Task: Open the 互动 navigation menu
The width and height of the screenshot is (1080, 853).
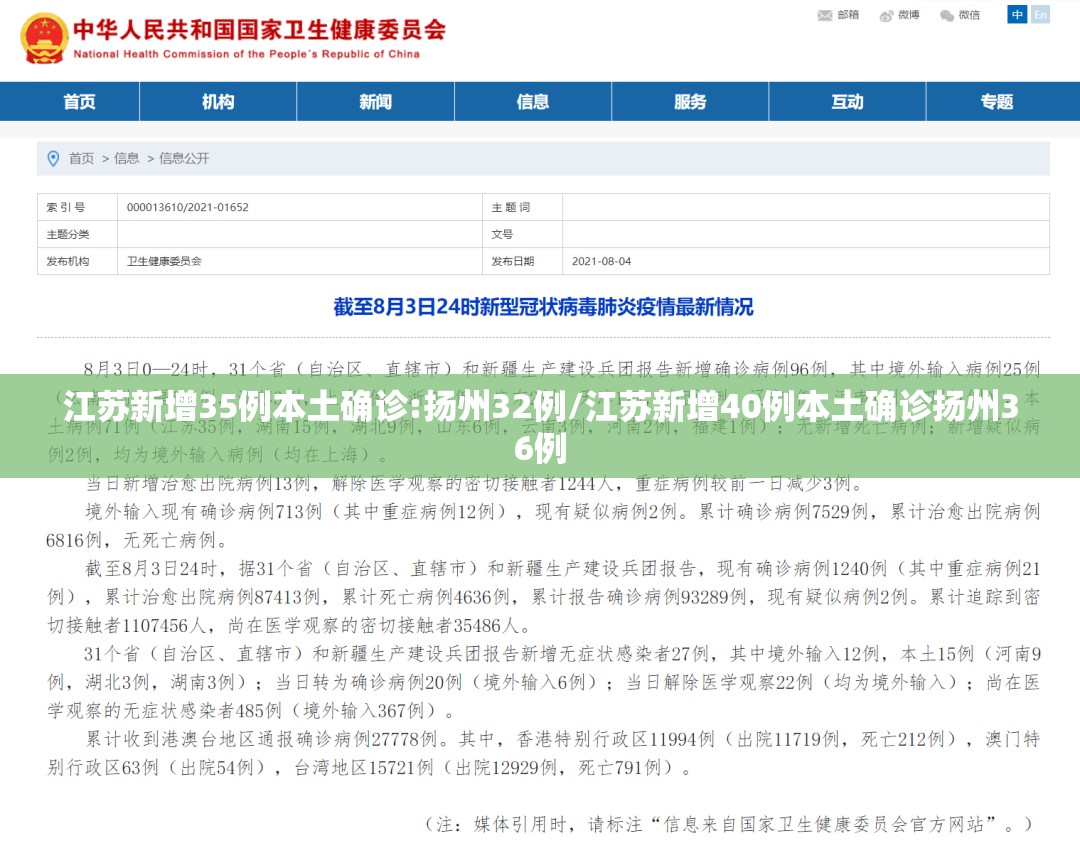Action: pyautogui.click(x=847, y=102)
